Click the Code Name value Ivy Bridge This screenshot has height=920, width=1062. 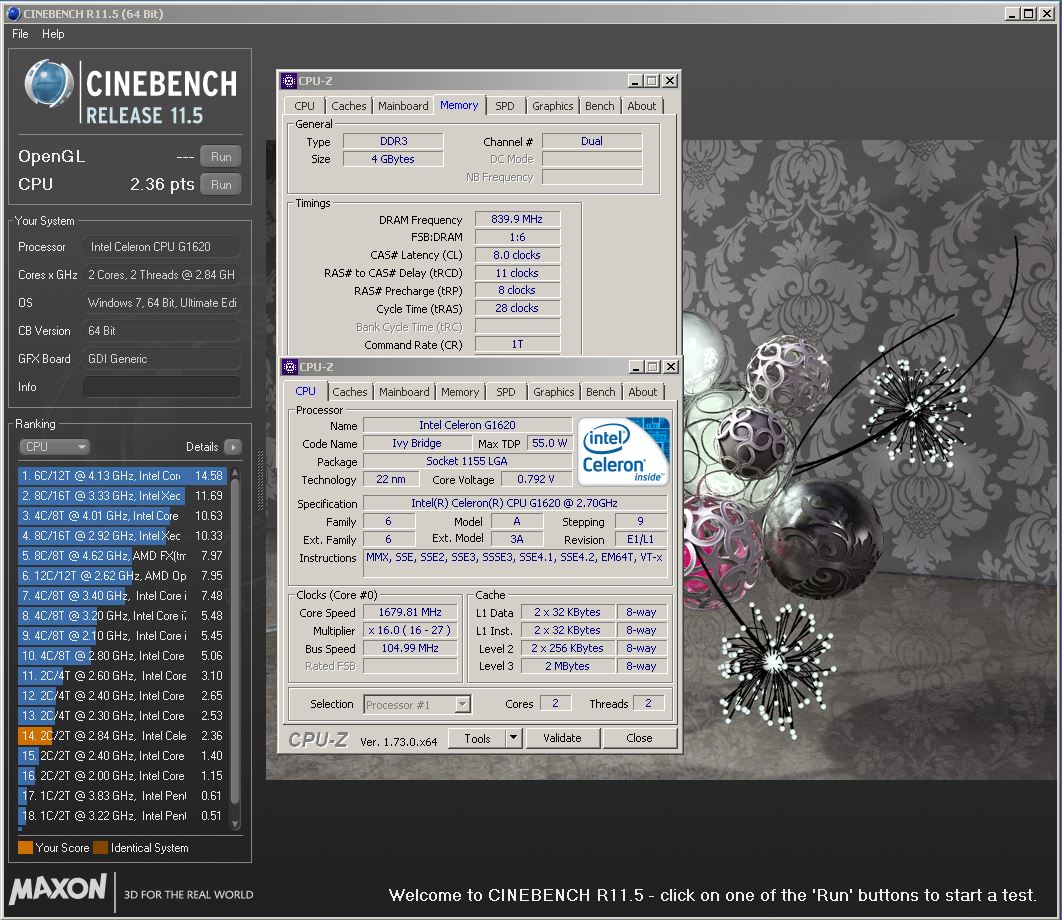point(417,443)
